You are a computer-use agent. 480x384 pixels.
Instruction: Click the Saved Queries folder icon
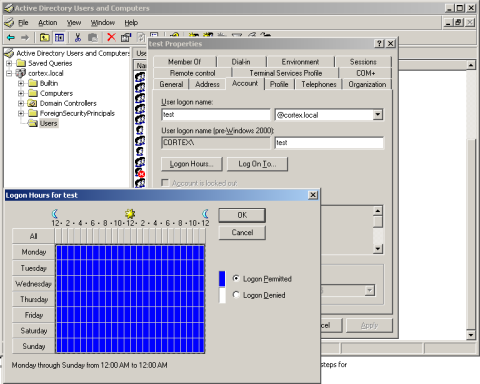[21, 63]
